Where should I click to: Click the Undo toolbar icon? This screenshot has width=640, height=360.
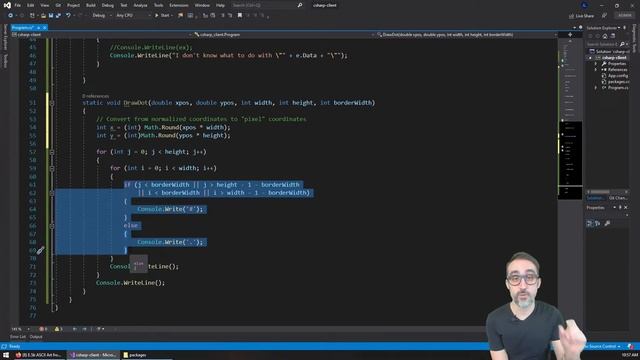(68, 16)
